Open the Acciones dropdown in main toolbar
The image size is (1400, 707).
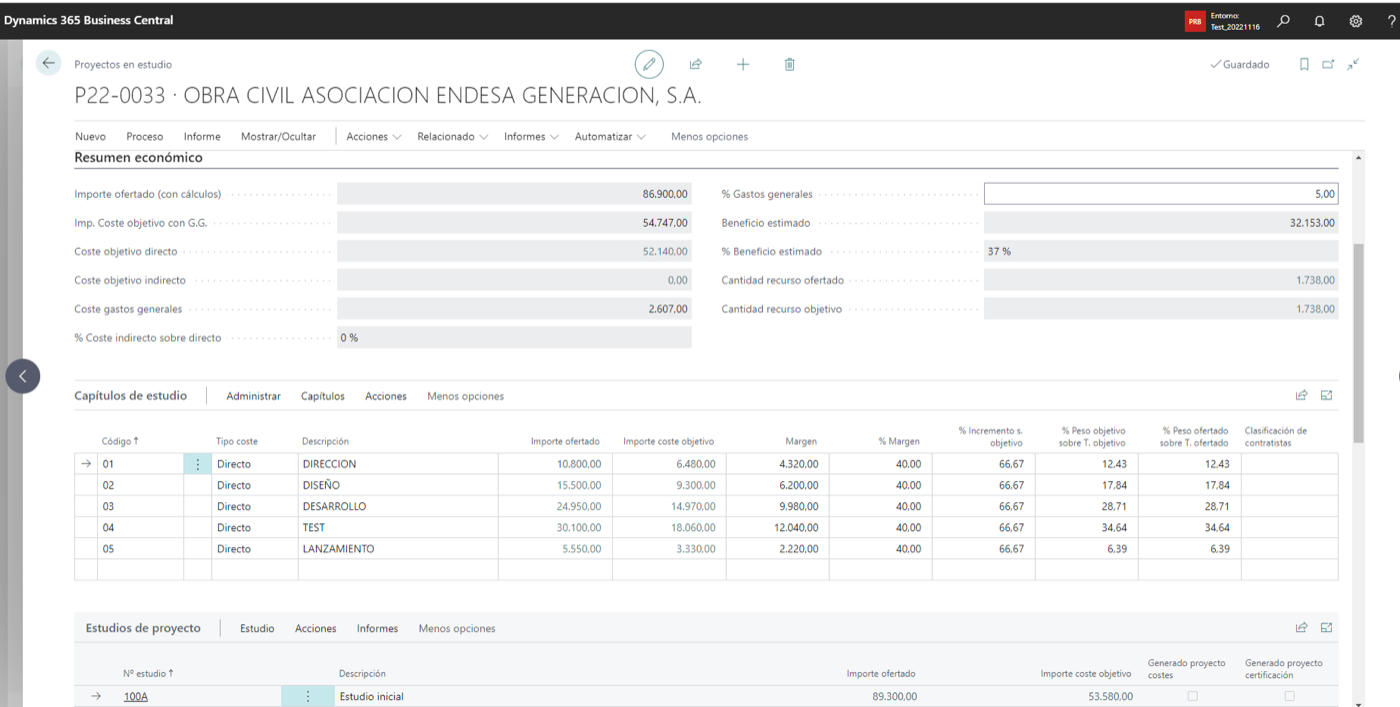374,137
